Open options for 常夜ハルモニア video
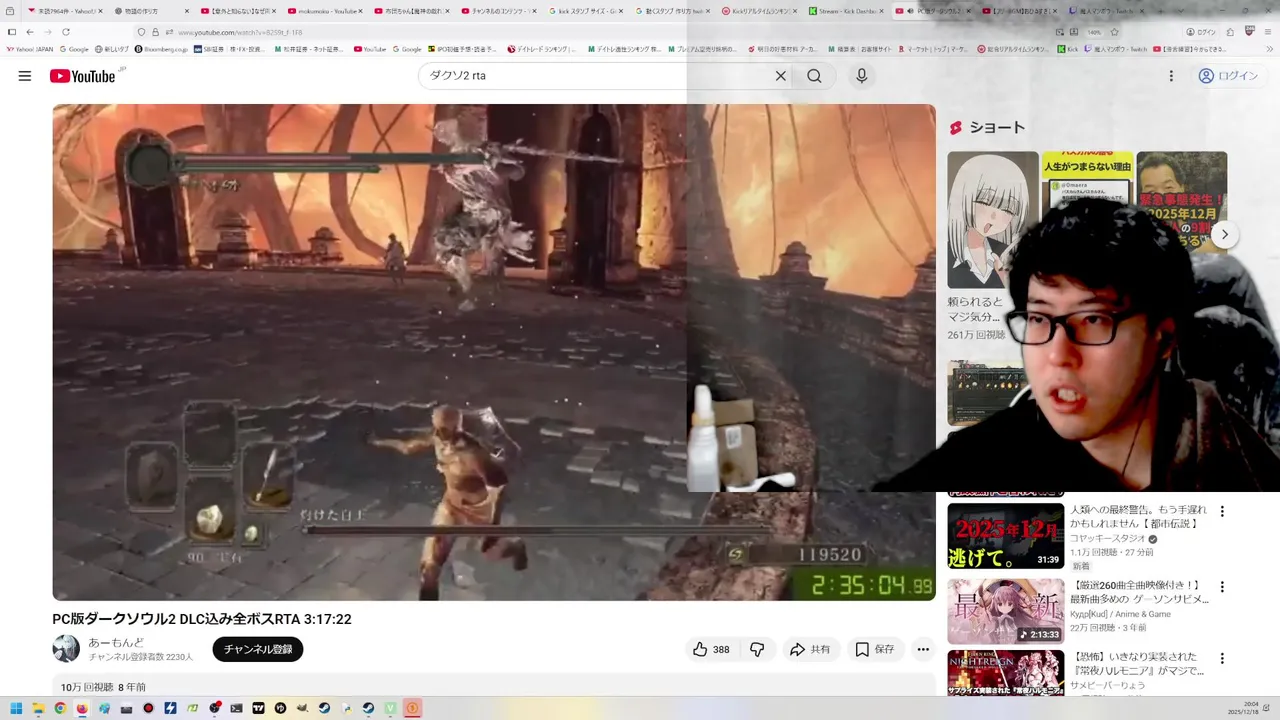This screenshot has width=1280, height=720. (1221, 660)
